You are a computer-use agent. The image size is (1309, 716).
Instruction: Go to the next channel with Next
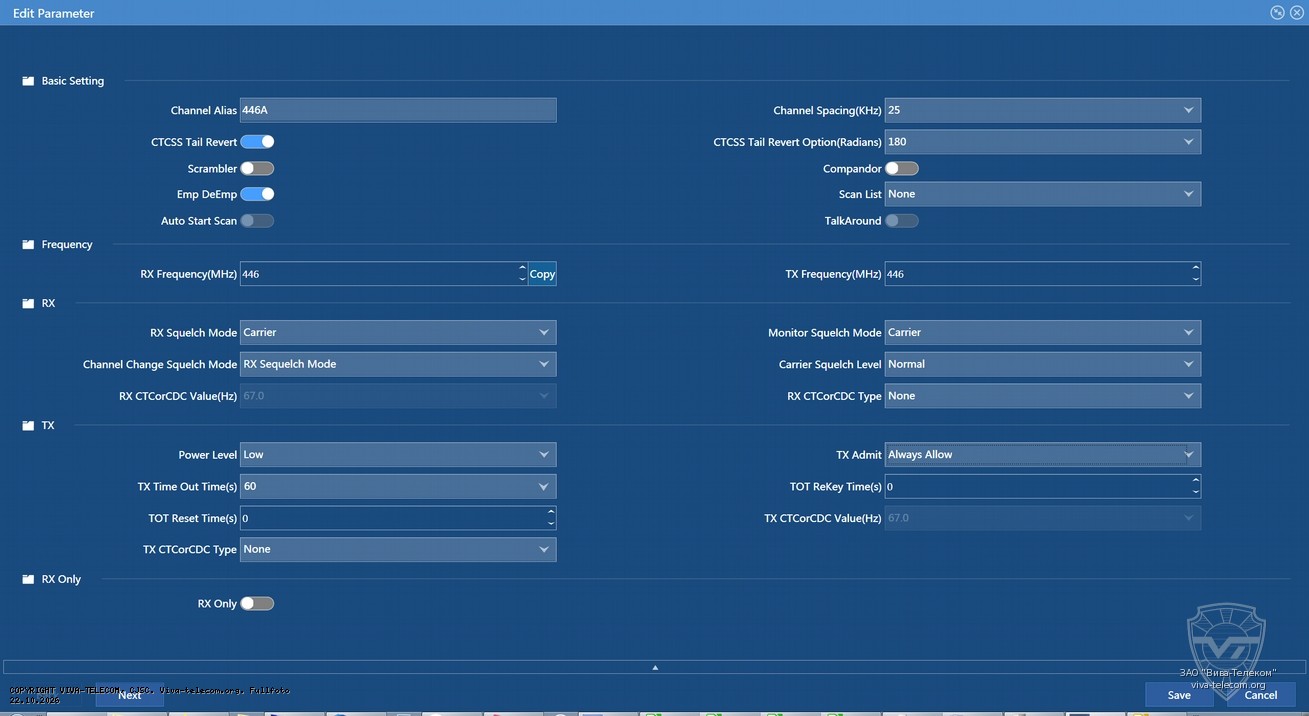[130, 695]
